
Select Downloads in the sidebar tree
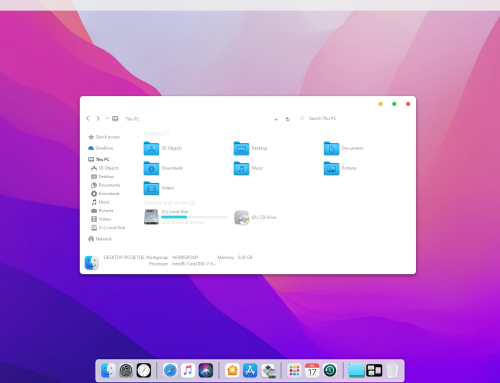coord(105,194)
